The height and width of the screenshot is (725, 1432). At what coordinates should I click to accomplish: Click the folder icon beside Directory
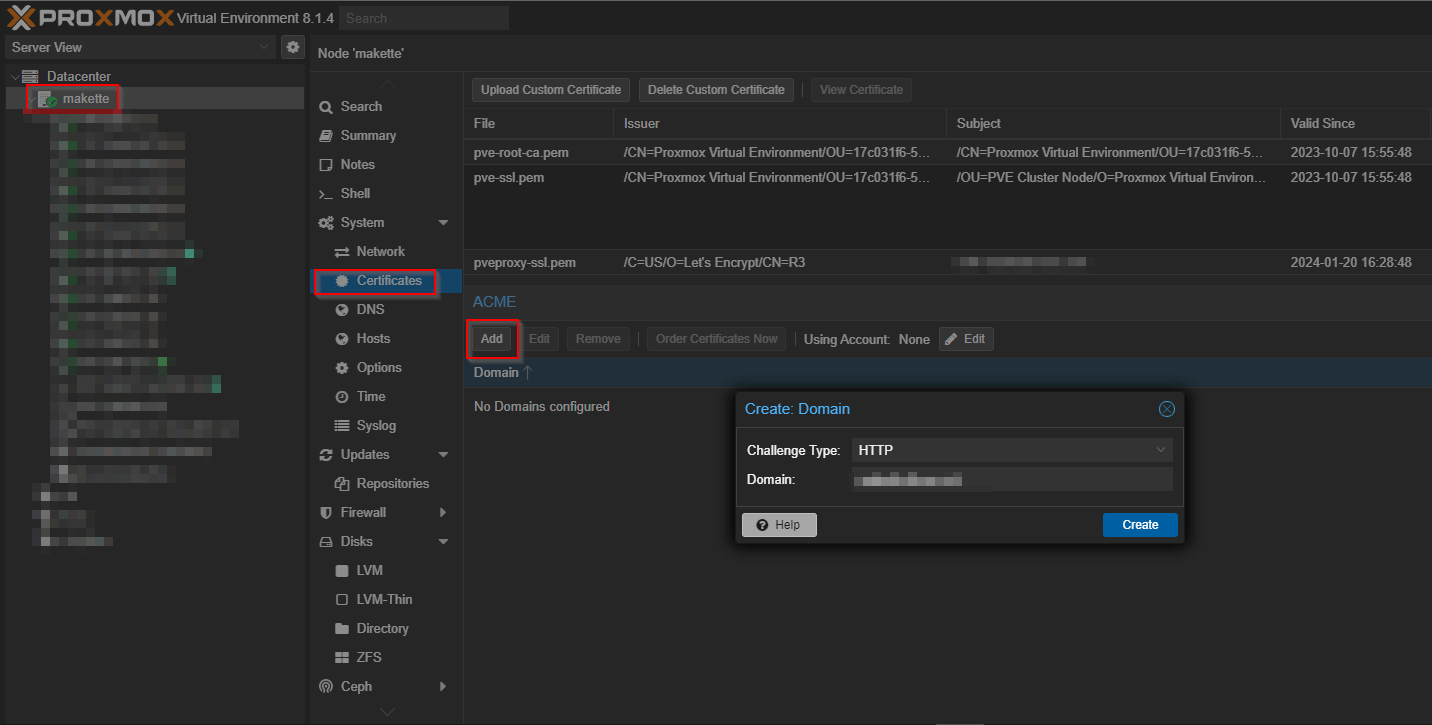click(342, 629)
